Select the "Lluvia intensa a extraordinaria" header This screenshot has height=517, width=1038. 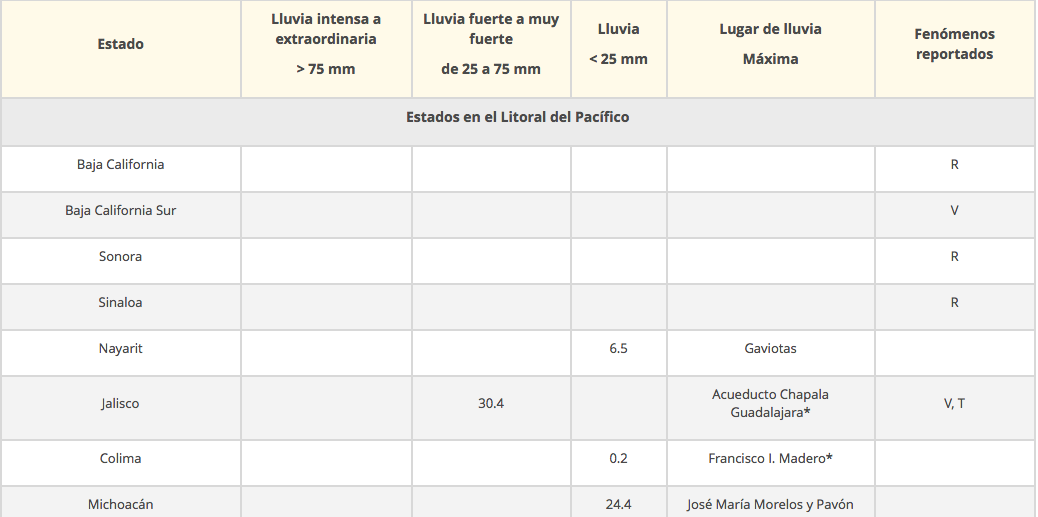click(x=325, y=44)
